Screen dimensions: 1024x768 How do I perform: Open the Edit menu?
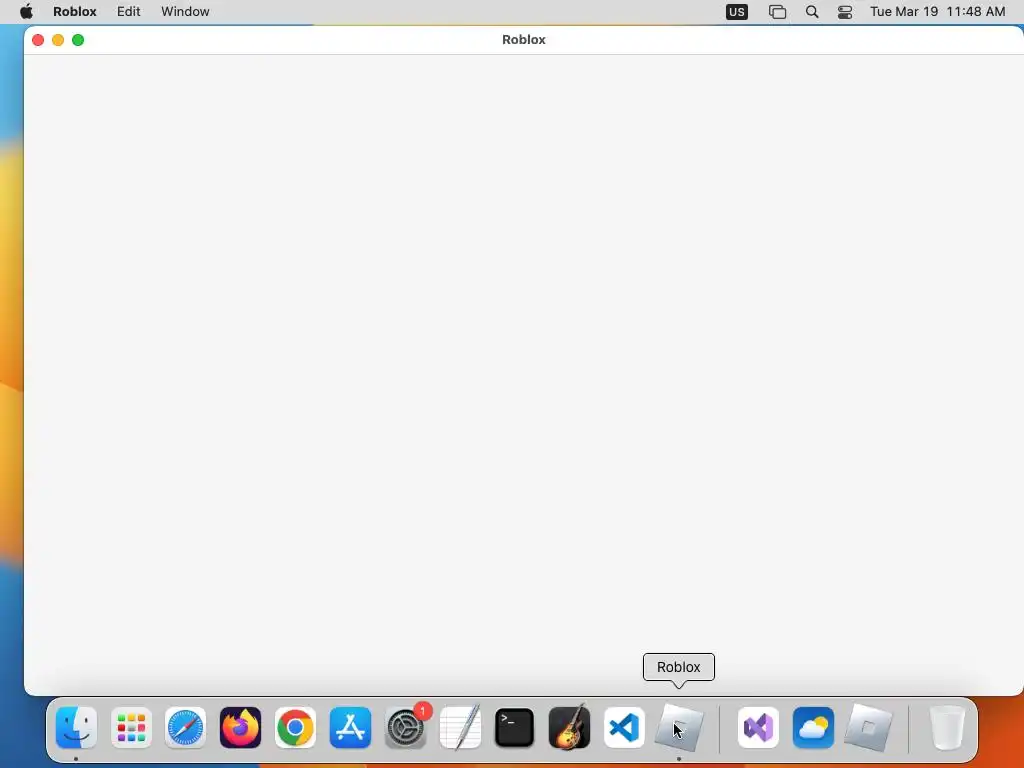129,12
